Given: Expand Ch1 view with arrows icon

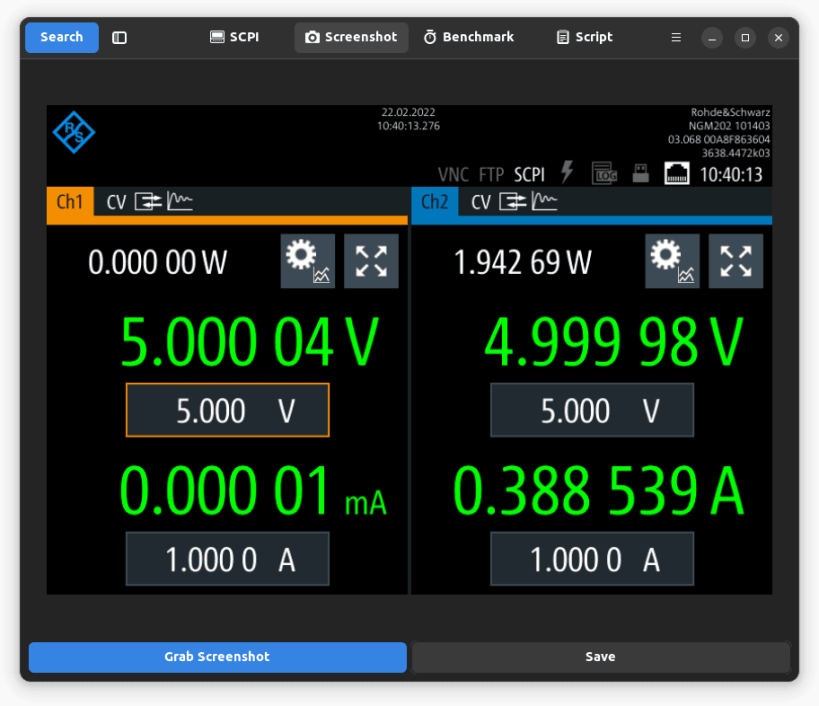Looking at the screenshot, I should [x=371, y=261].
